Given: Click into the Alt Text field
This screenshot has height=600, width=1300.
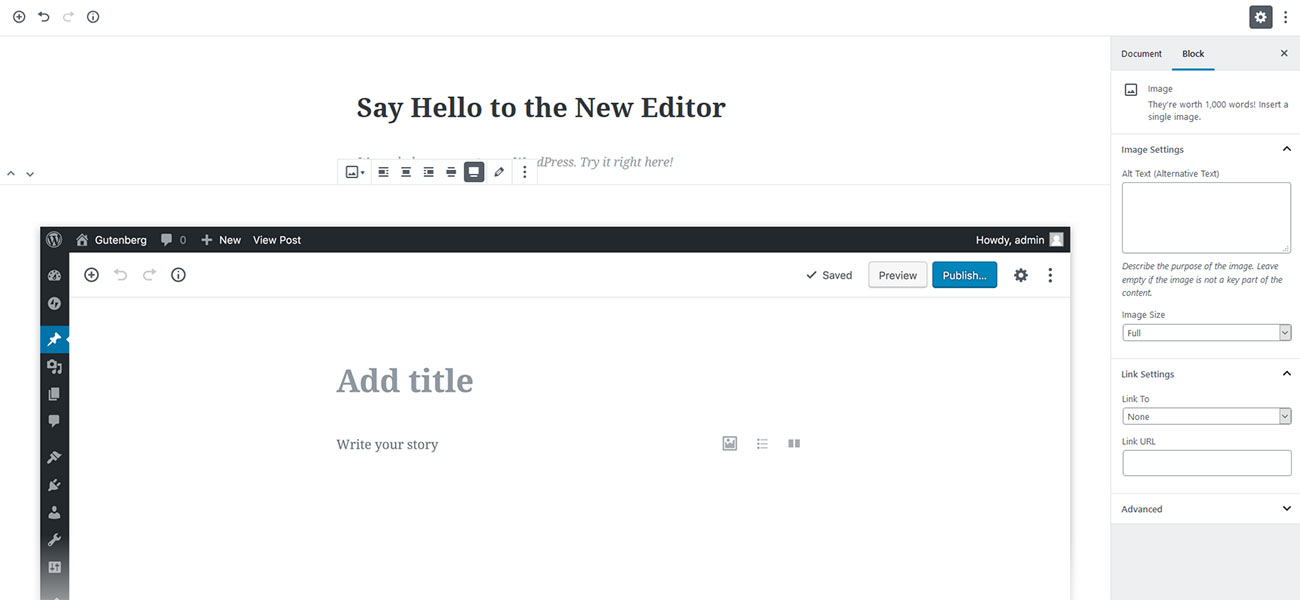Looking at the screenshot, I should tap(1207, 218).
